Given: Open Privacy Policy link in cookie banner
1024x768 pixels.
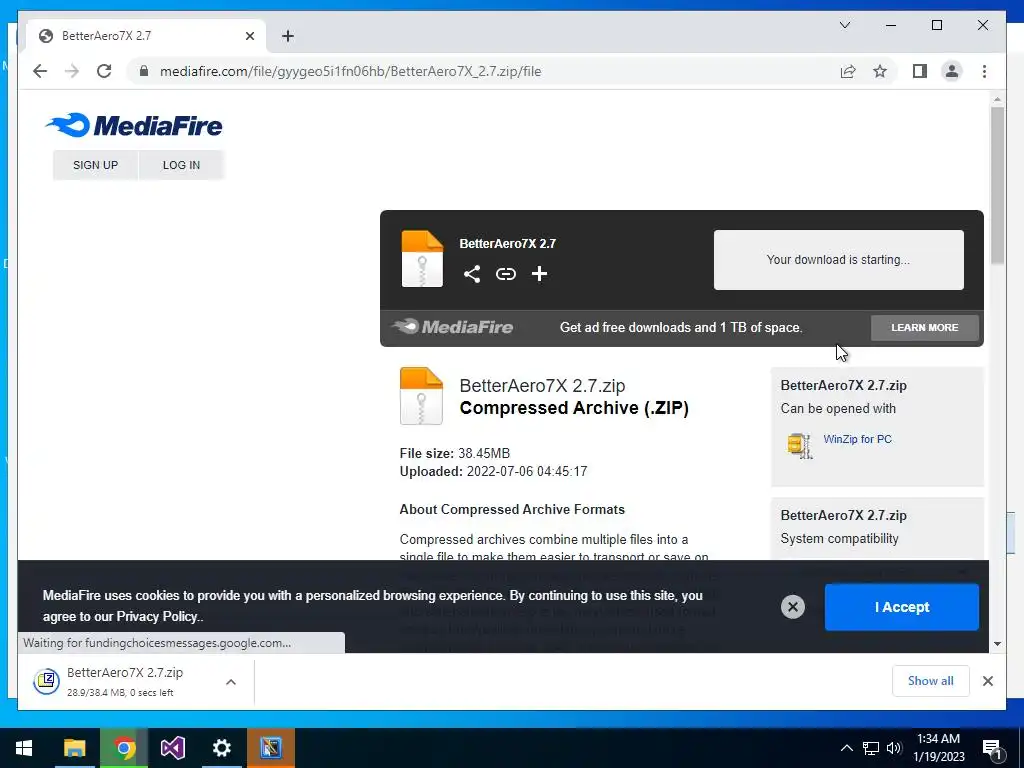Looking at the screenshot, I should click(x=157, y=616).
